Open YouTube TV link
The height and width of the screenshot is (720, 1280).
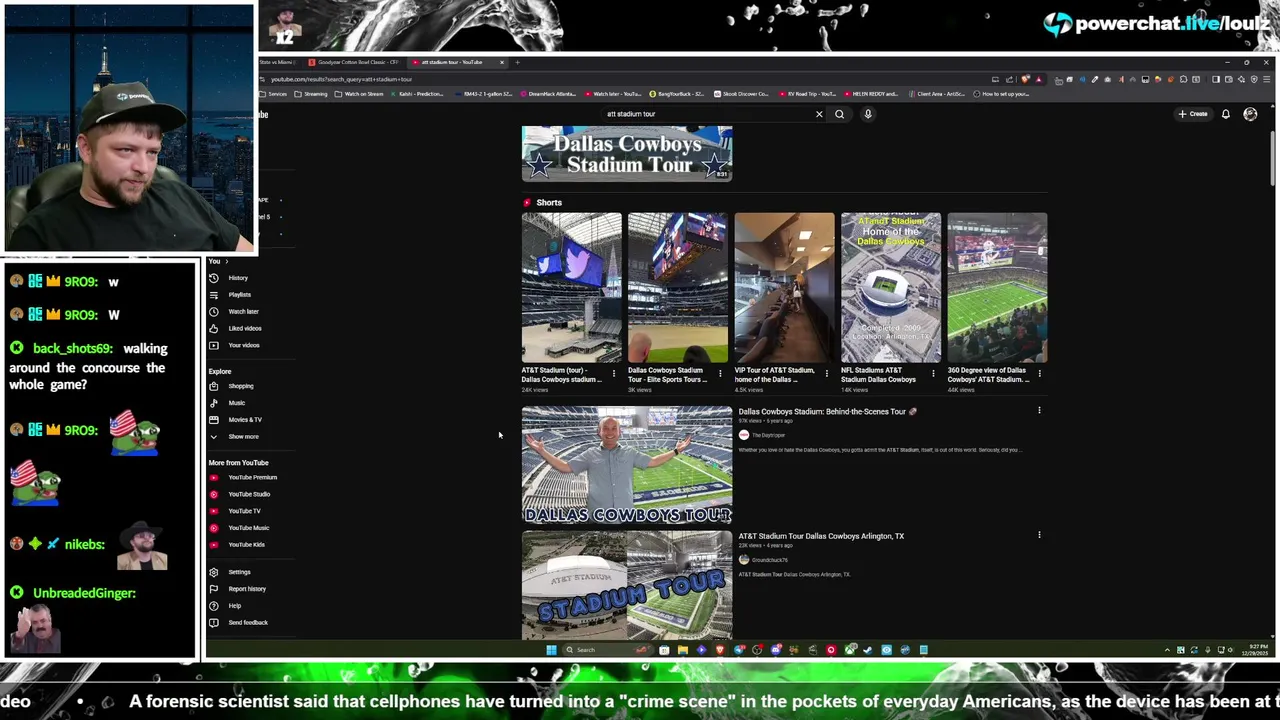click(x=235, y=511)
